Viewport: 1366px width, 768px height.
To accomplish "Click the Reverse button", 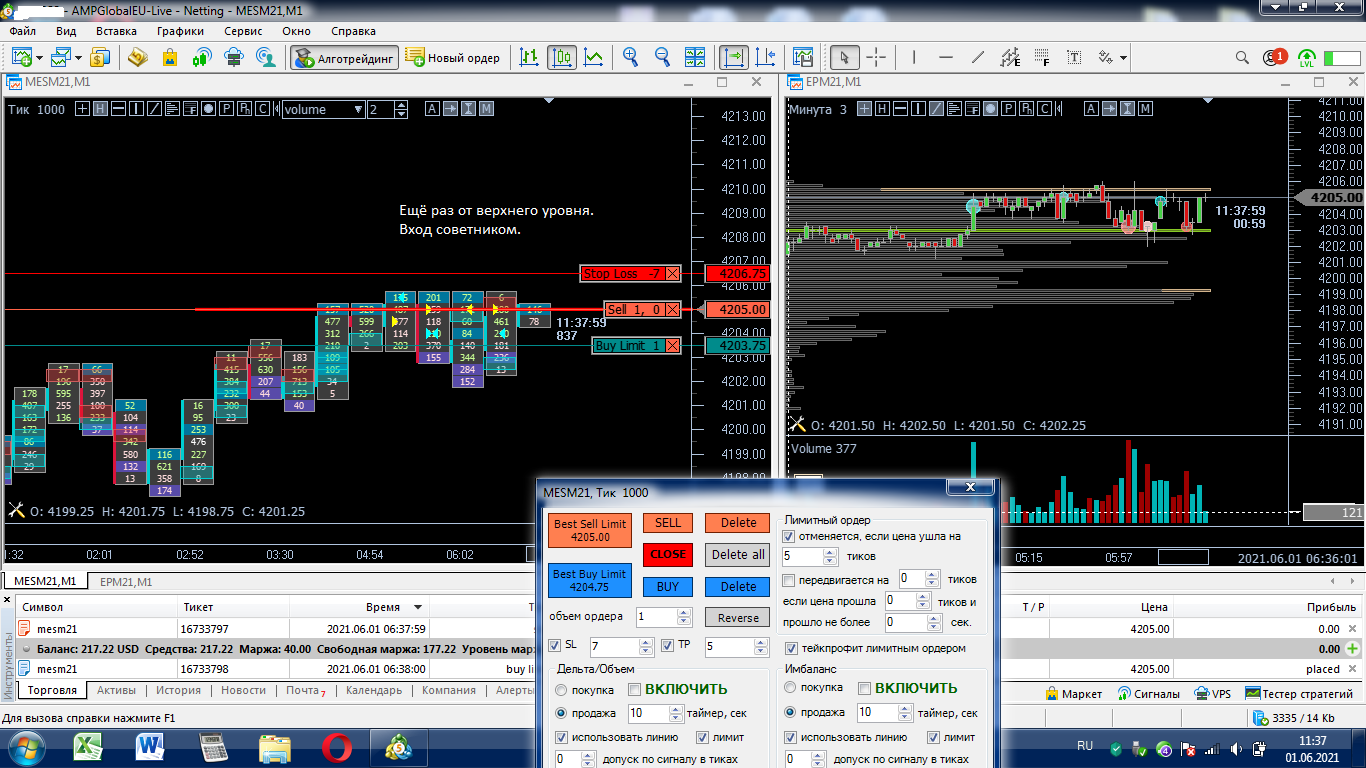I will coord(738,618).
